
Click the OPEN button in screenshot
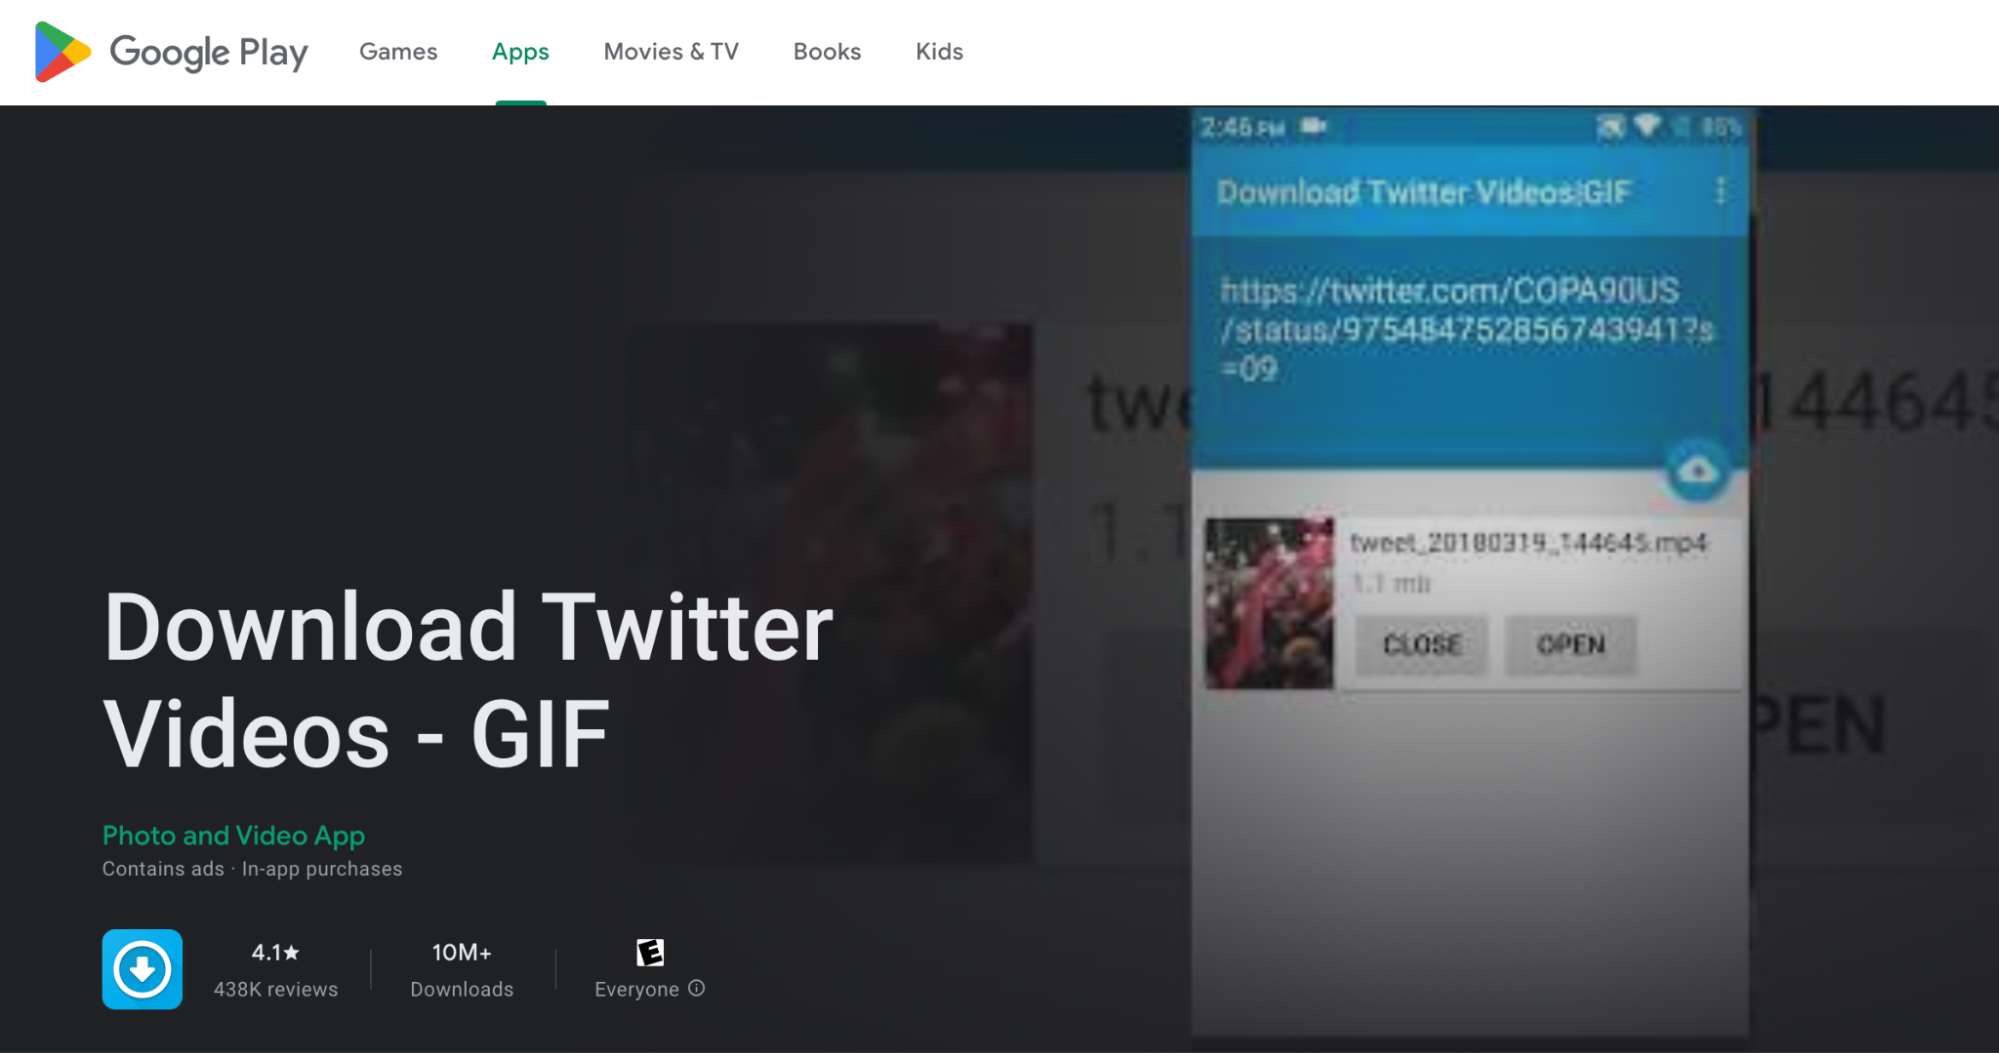1571,645
